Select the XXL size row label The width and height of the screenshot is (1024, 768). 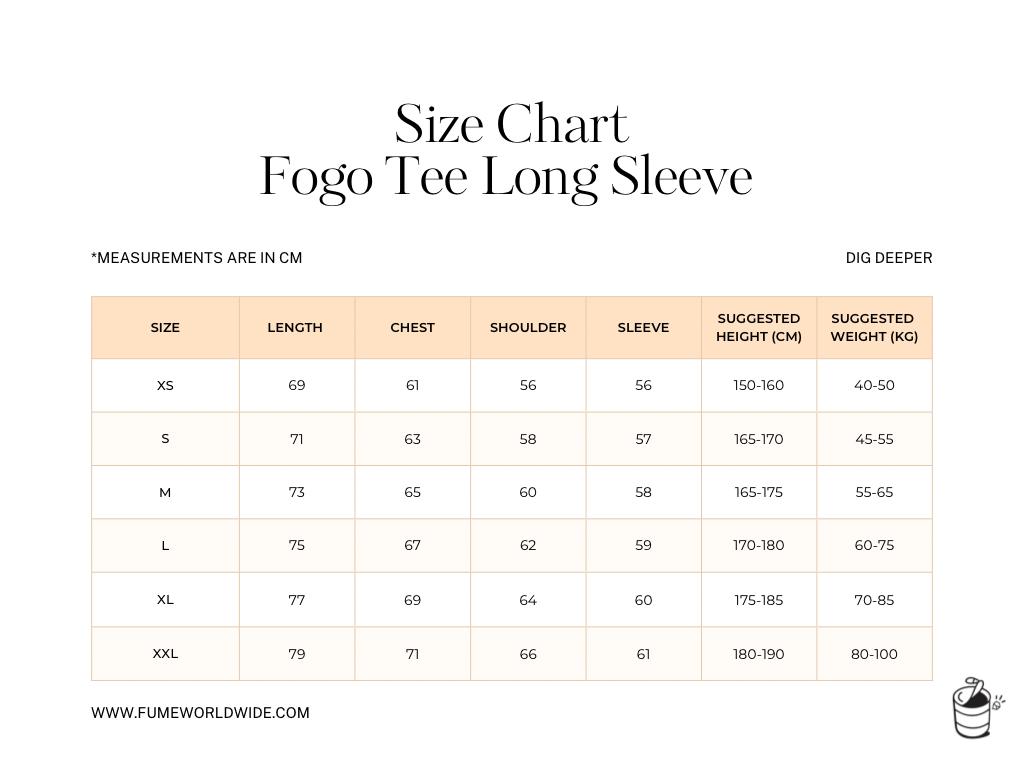pyautogui.click(x=165, y=654)
